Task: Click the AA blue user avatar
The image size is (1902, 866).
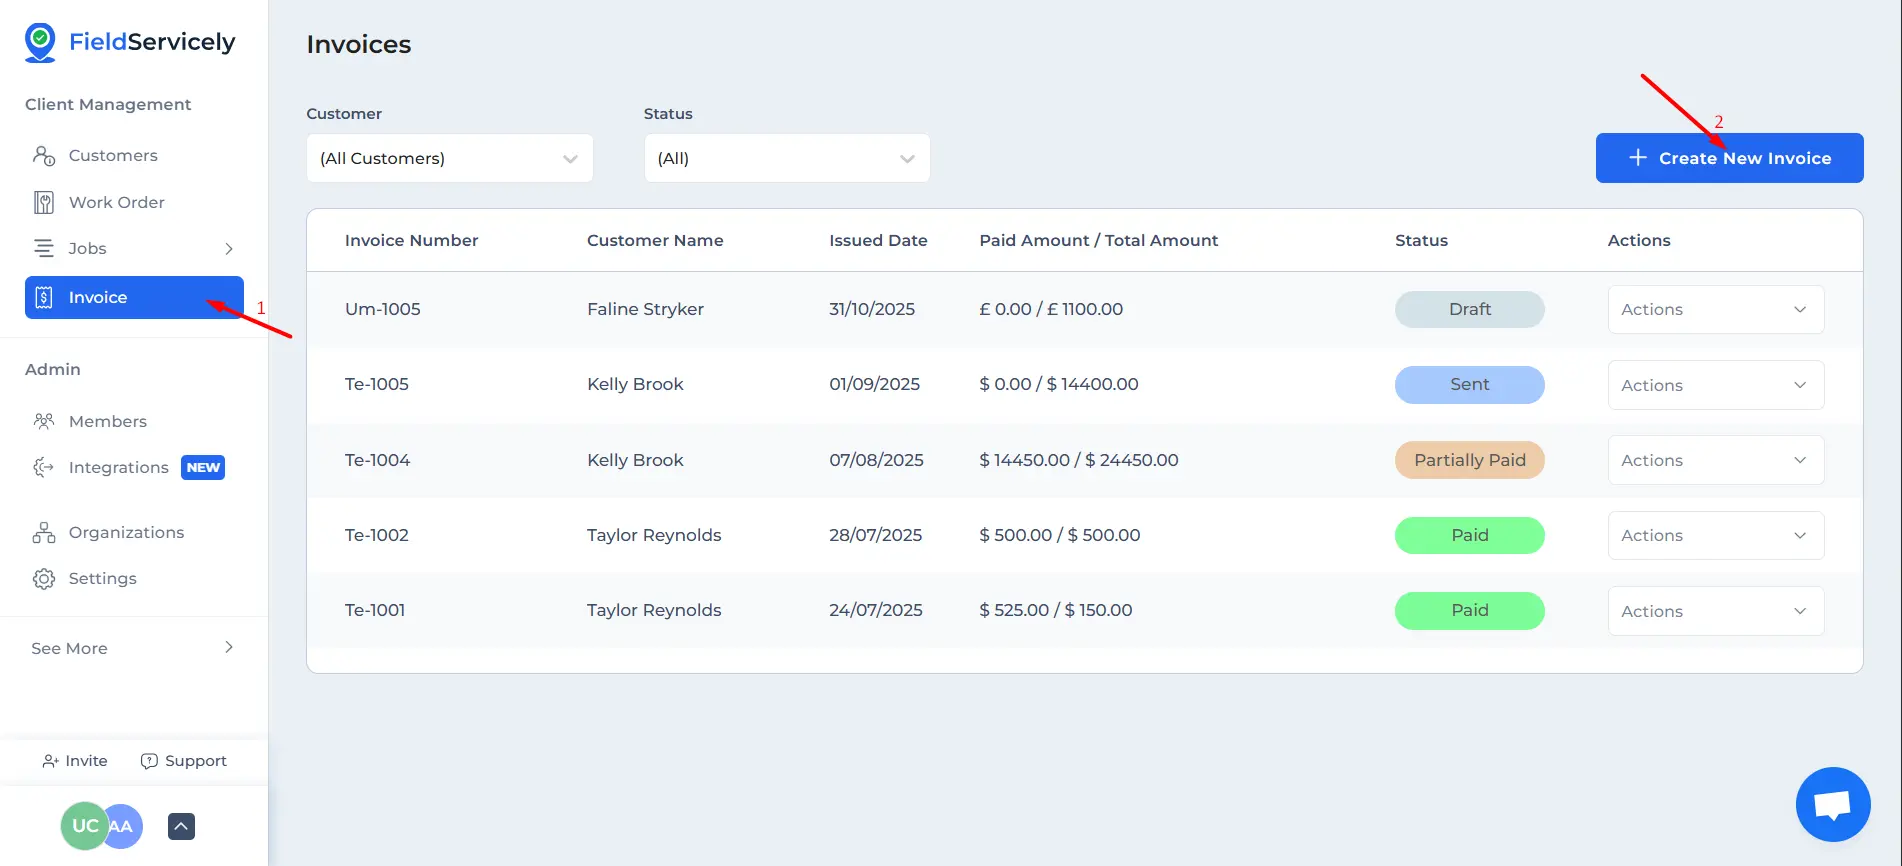Action: point(124,826)
